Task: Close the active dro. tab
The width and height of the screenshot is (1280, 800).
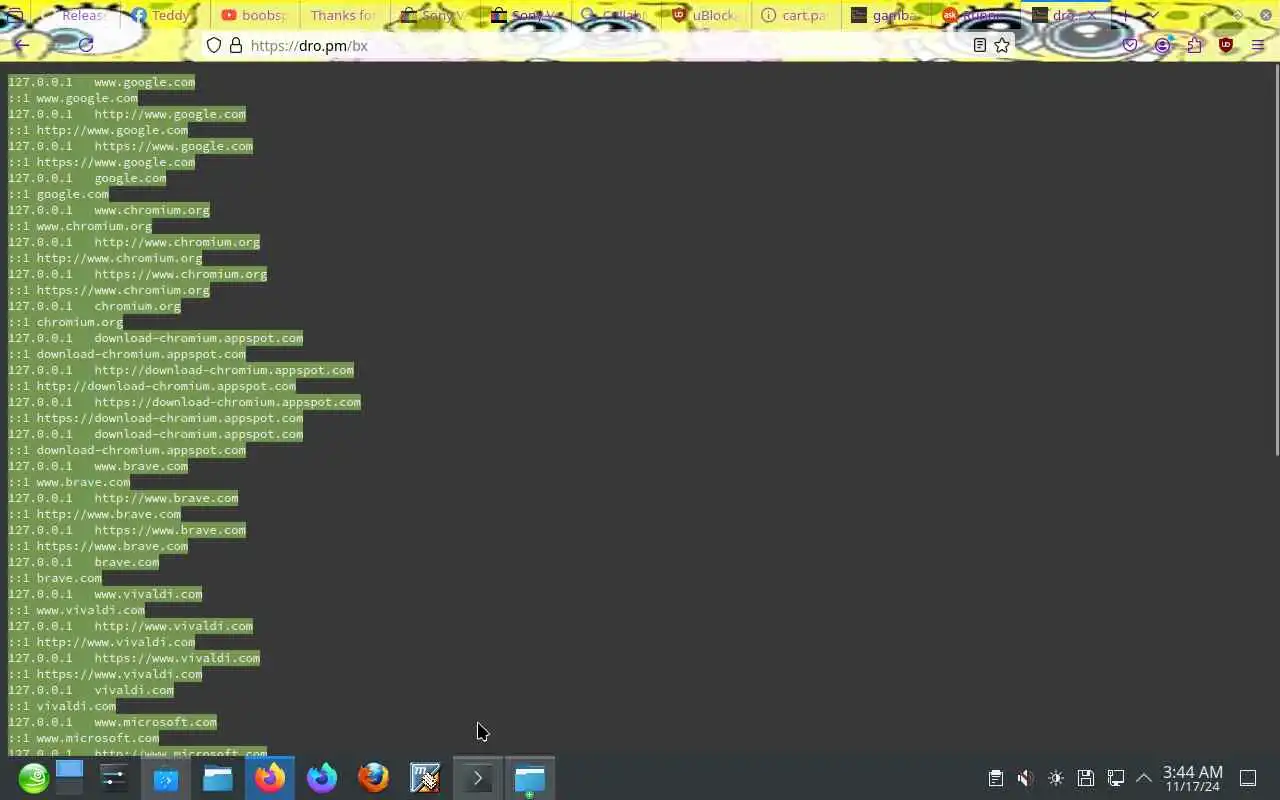Action: [1092, 15]
